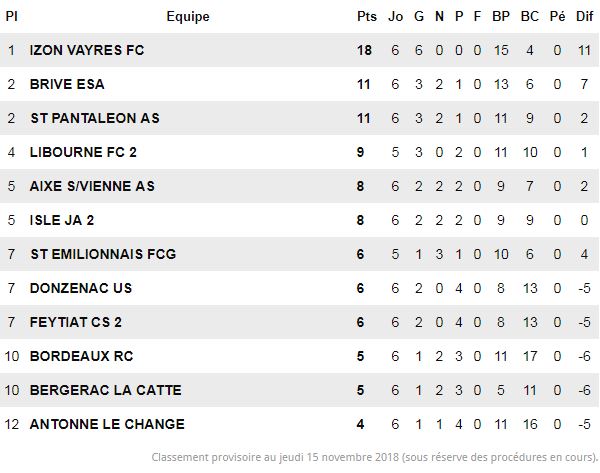600x473 pixels.
Task: Select FEYTIAT CS 2 in table
Action: click(76, 322)
